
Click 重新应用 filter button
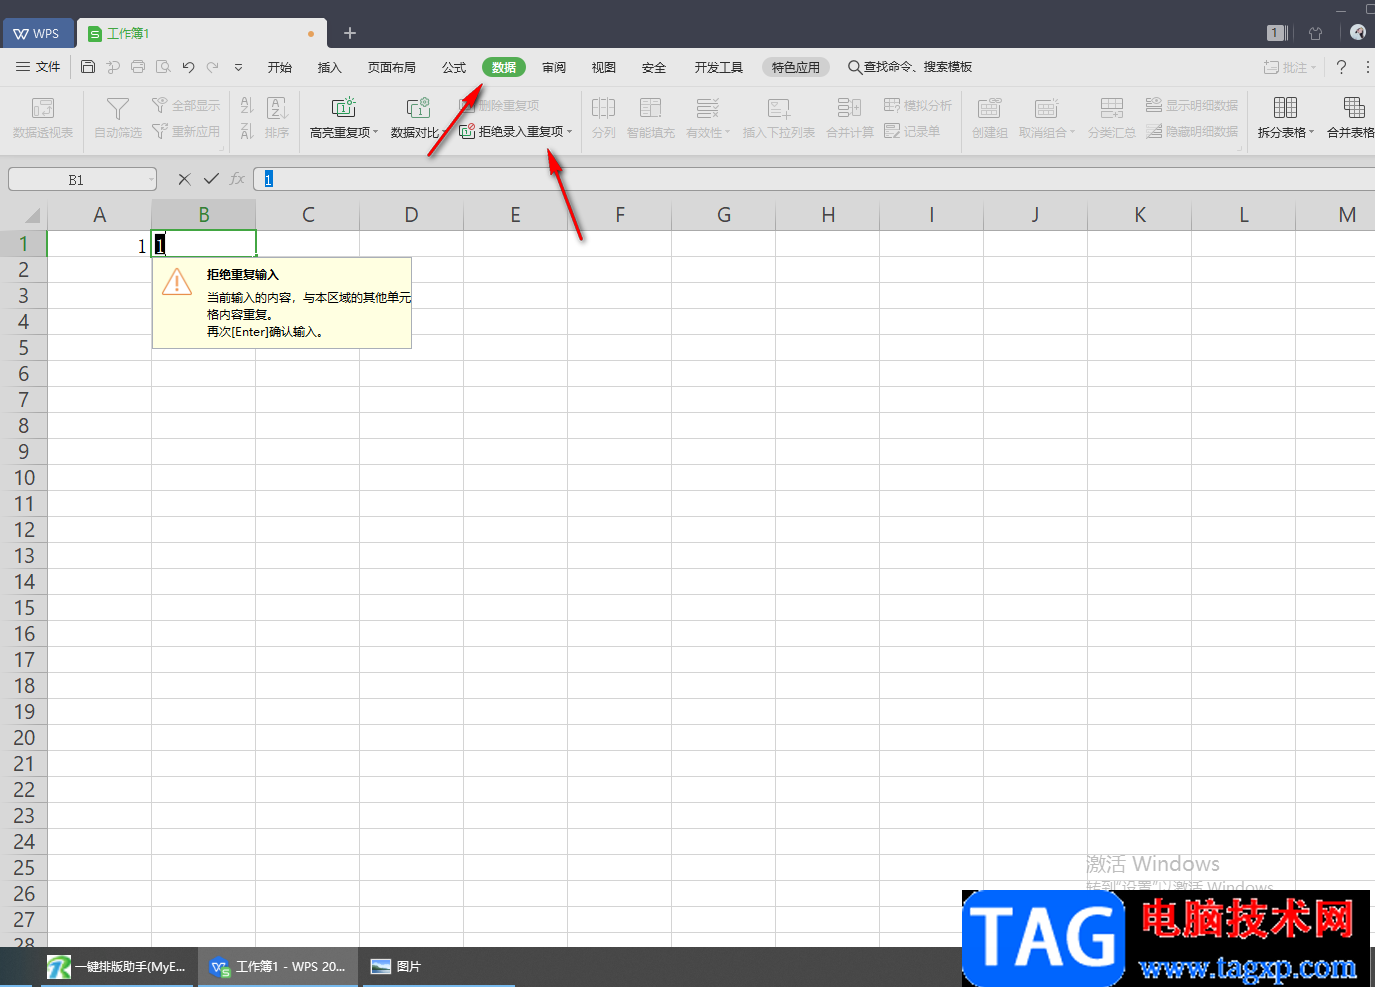(186, 131)
